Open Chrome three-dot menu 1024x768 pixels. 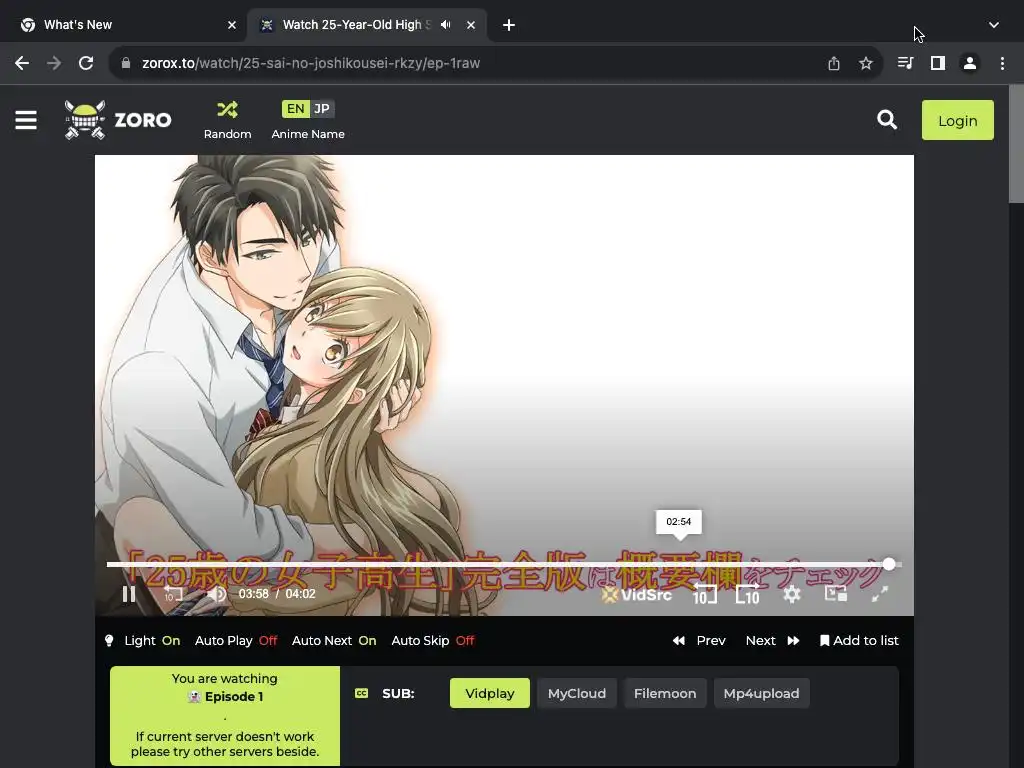[1002, 63]
